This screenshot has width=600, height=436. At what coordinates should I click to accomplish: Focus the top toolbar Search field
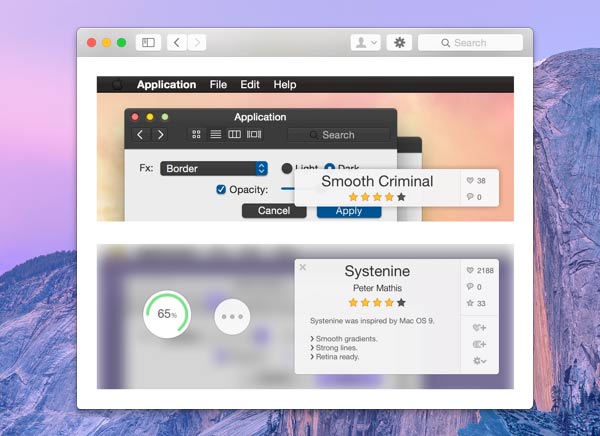coord(470,42)
